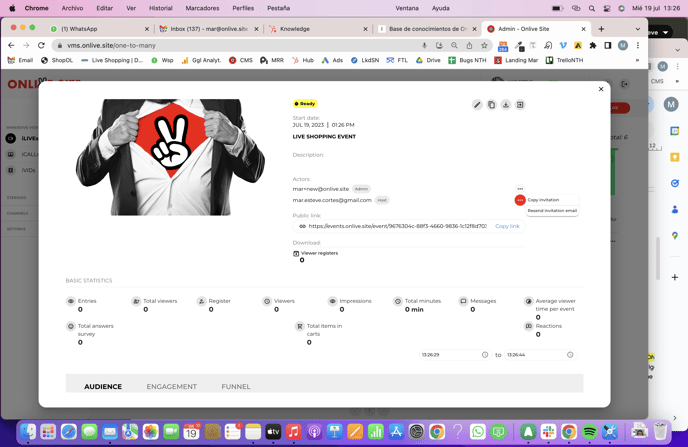Viewport: 688px width, 447px height.
Task: Reload the current page
Action: [41, 45]
